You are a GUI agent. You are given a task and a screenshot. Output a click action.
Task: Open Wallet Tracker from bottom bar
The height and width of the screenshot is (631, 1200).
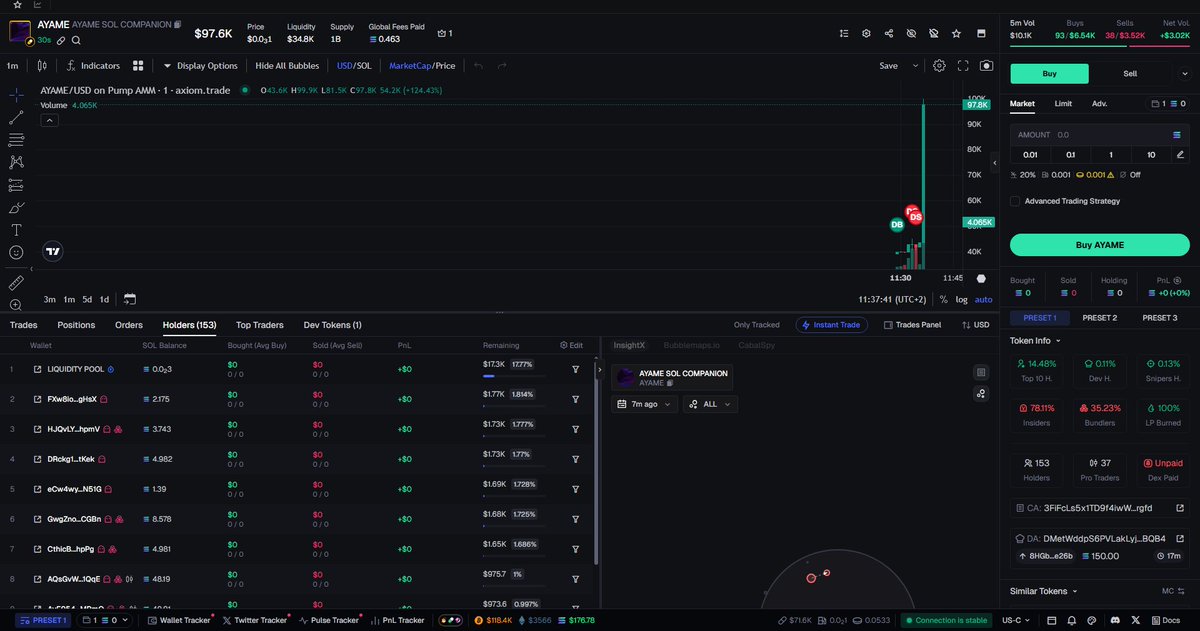click(179, 620)
